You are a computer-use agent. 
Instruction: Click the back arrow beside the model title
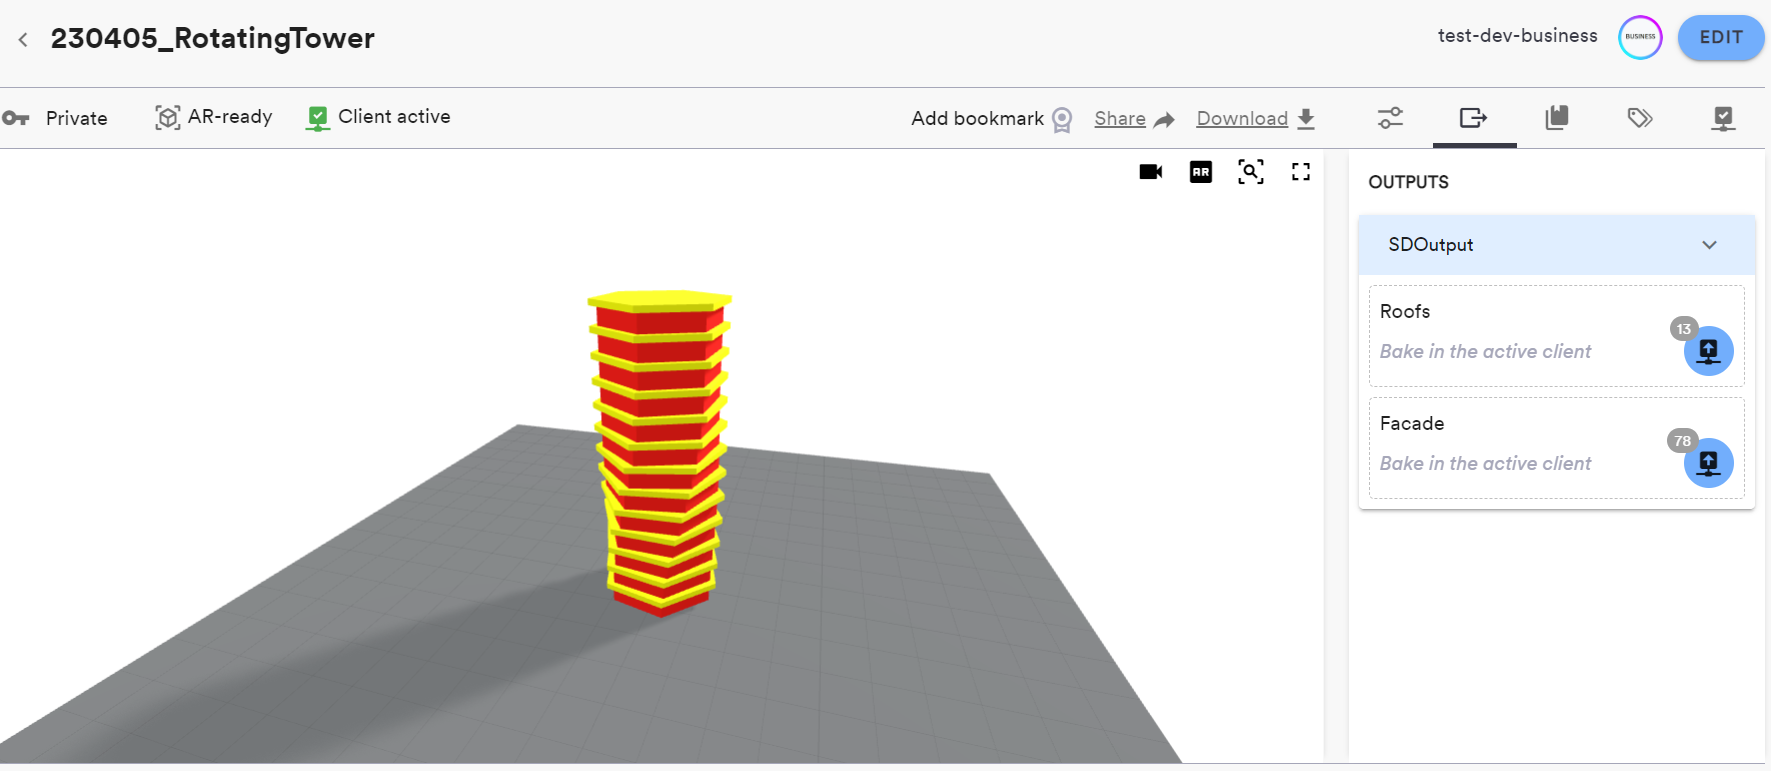[x=23, y=40]
